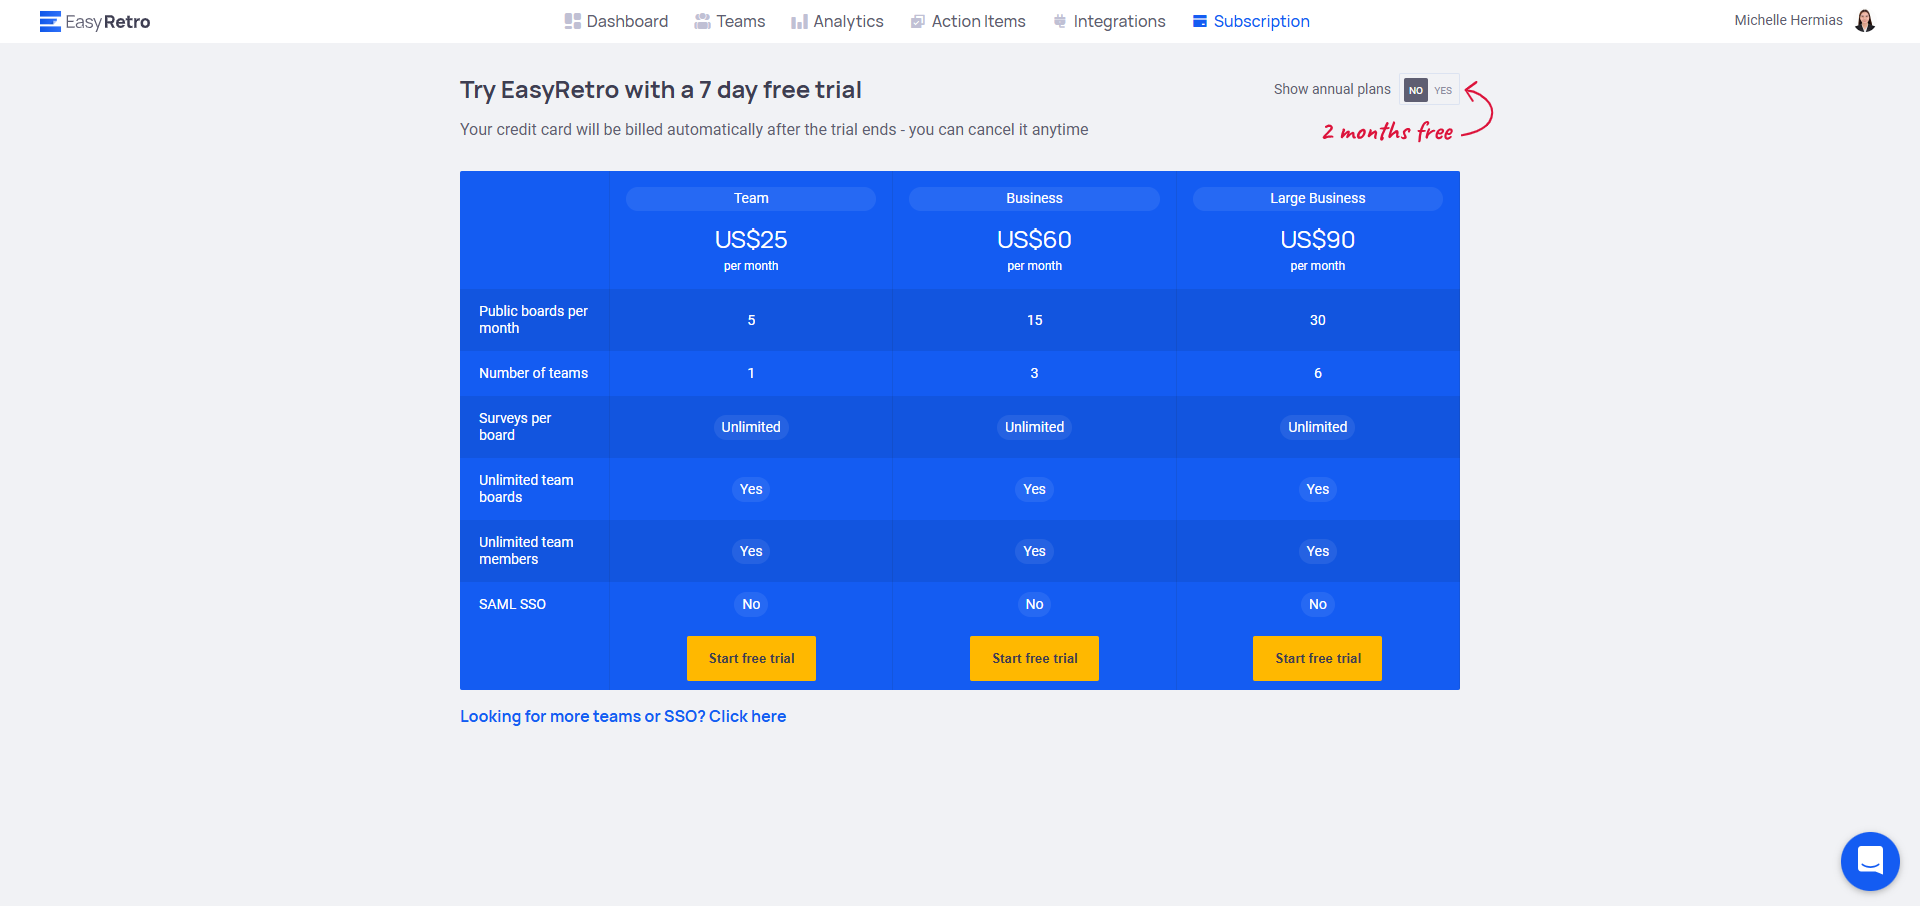Start free trial for Team plan

click(x=751, y=658)
